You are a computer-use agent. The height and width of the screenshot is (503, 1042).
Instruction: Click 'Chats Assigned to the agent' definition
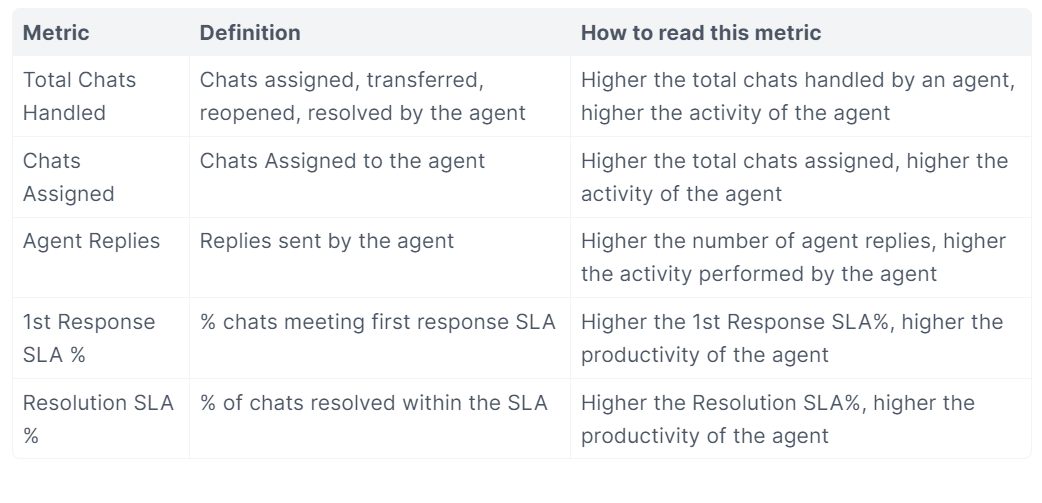[342, 161]
